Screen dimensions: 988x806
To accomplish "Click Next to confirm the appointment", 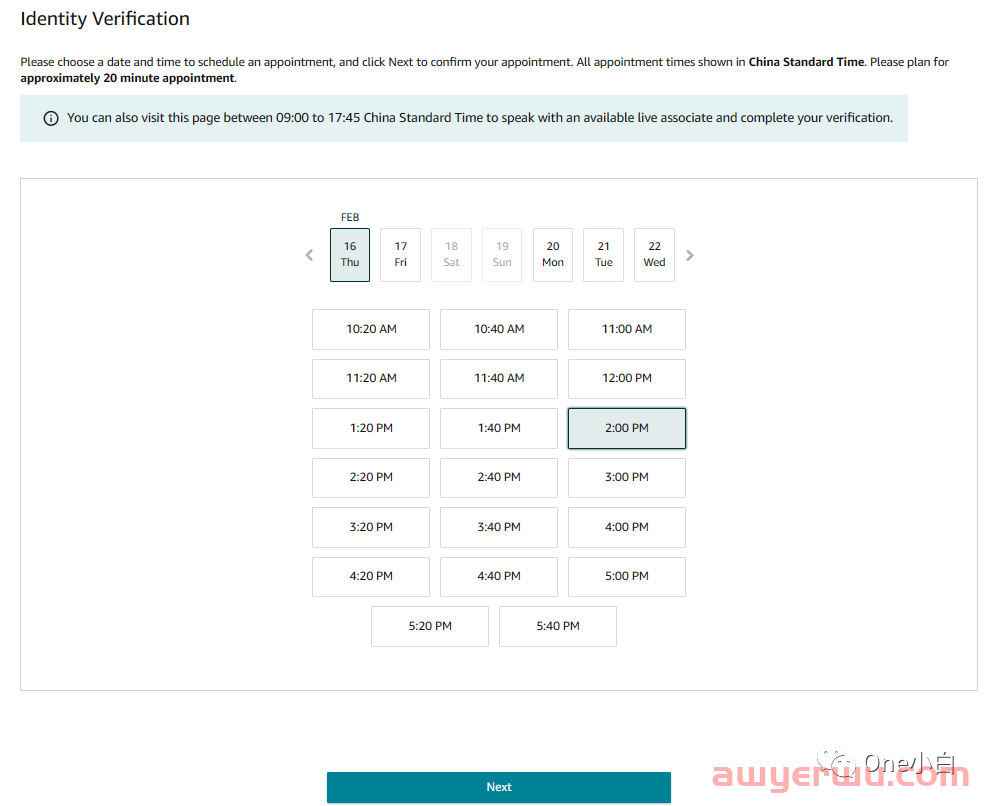I will (x=498, y=787).
